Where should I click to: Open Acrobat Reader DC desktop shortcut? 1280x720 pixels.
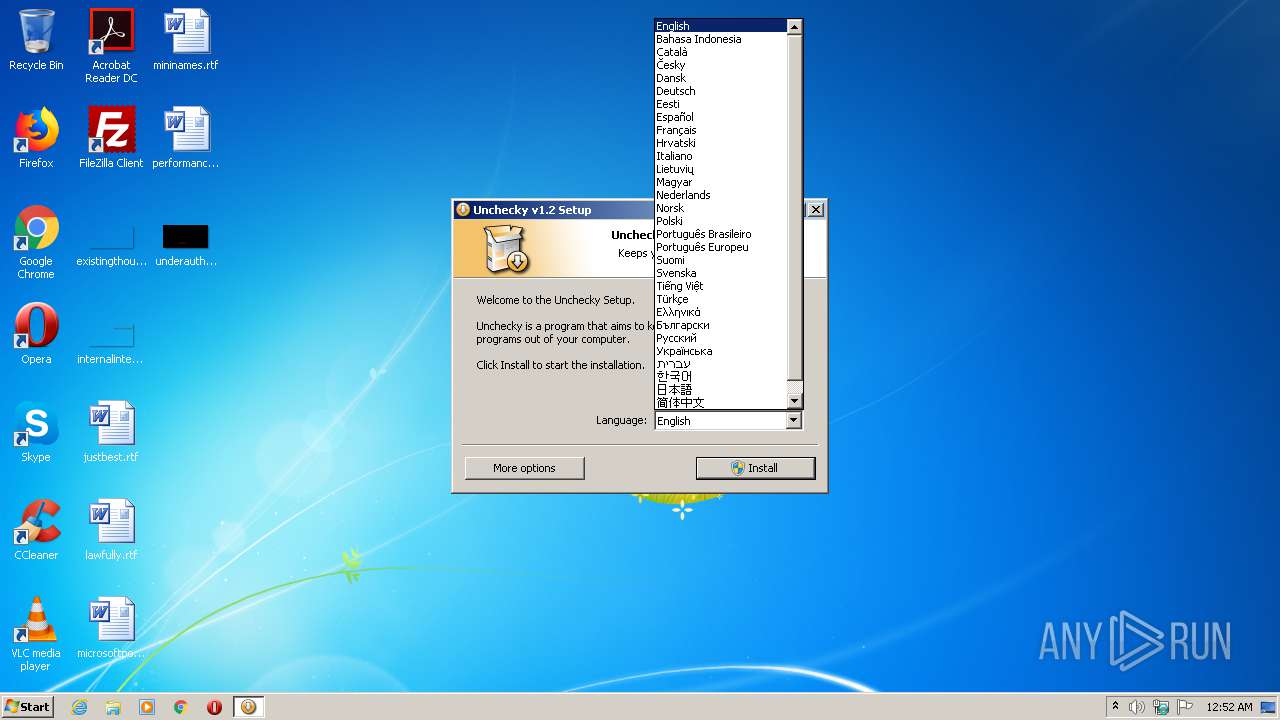click(x=111, y=46)
